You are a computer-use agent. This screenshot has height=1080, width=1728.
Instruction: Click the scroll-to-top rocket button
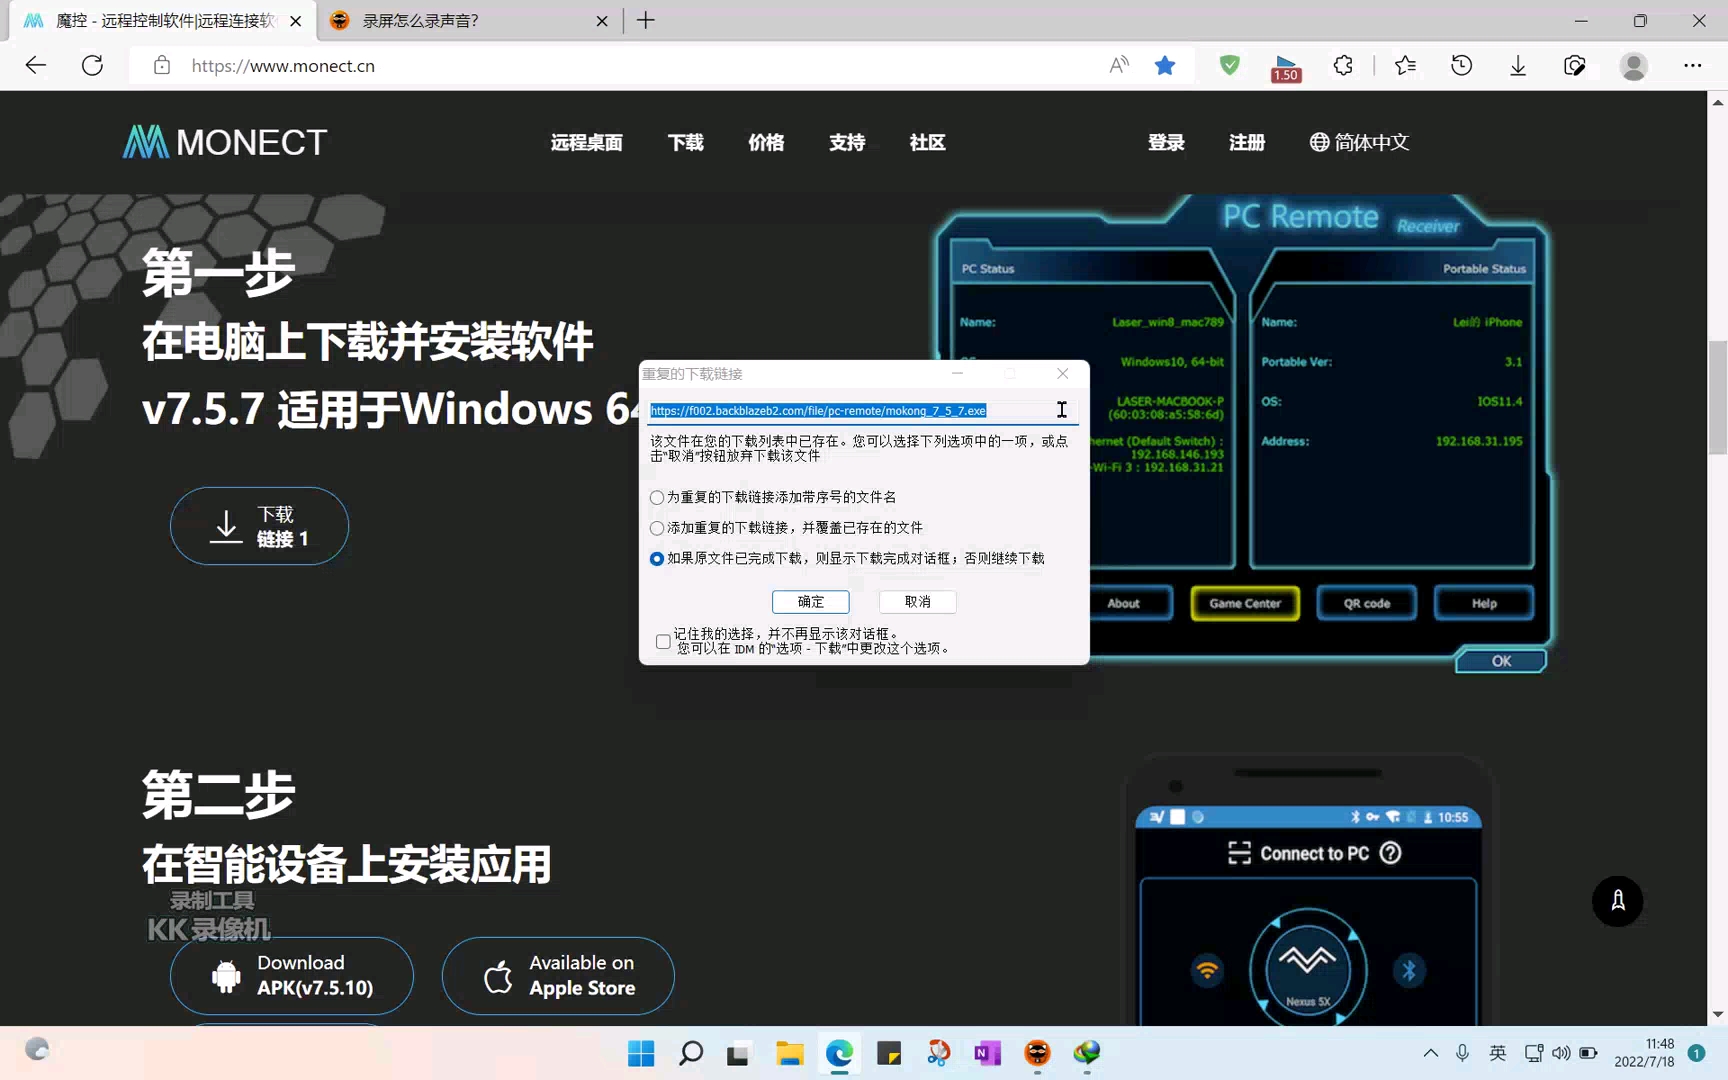tap(1617, 901)
